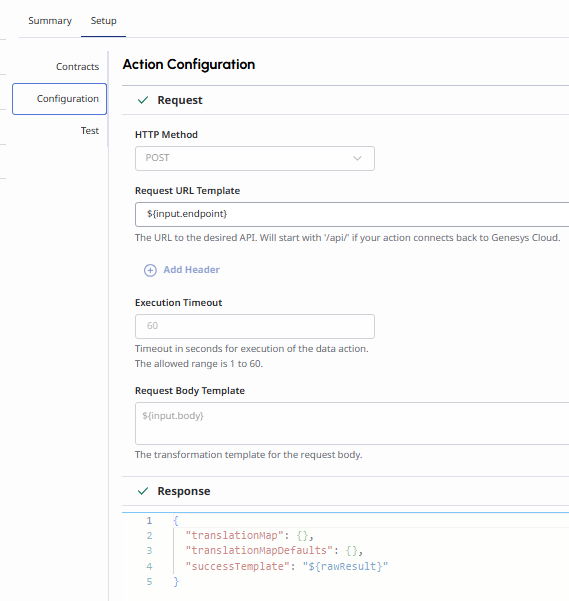569x601 pixels.
Task: Click the "successTemplate" key in editor
Action: (x=240, y=566)
